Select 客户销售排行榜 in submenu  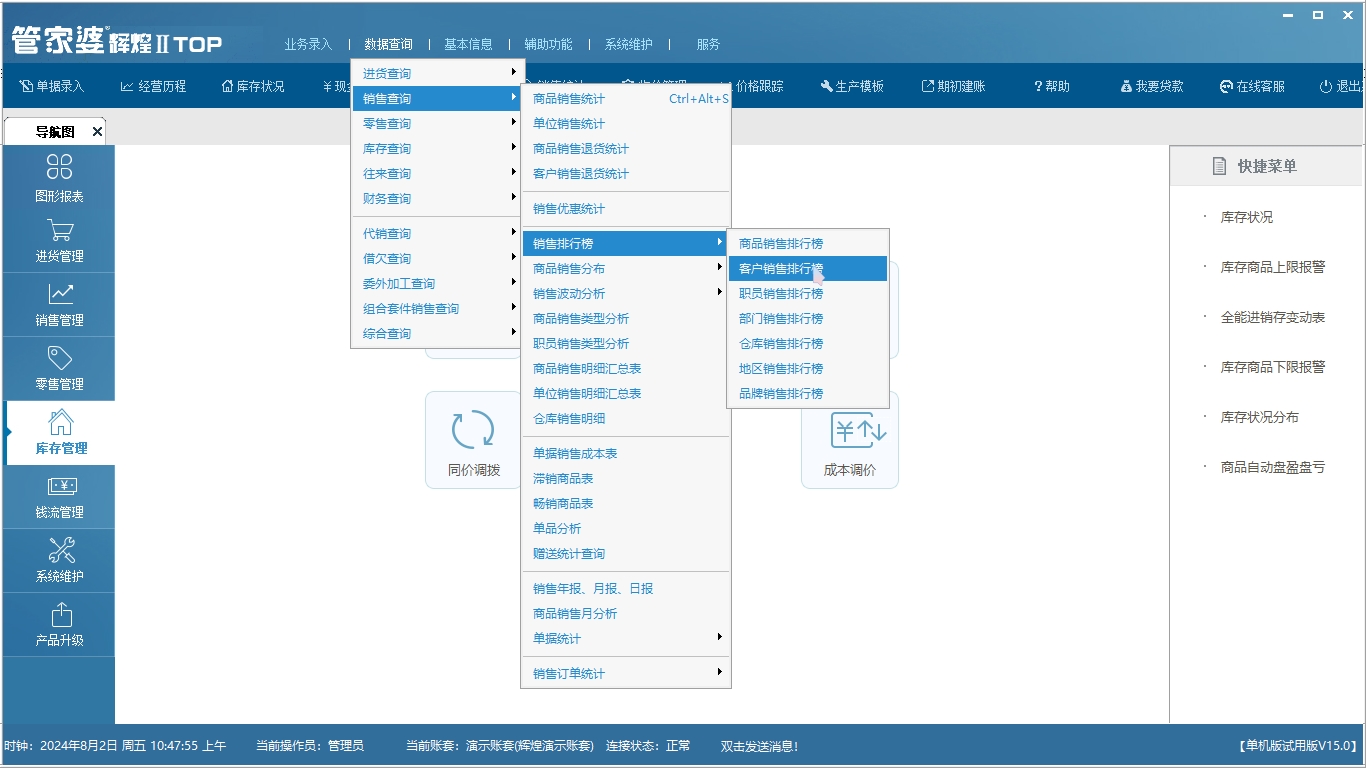coord(808,269)
